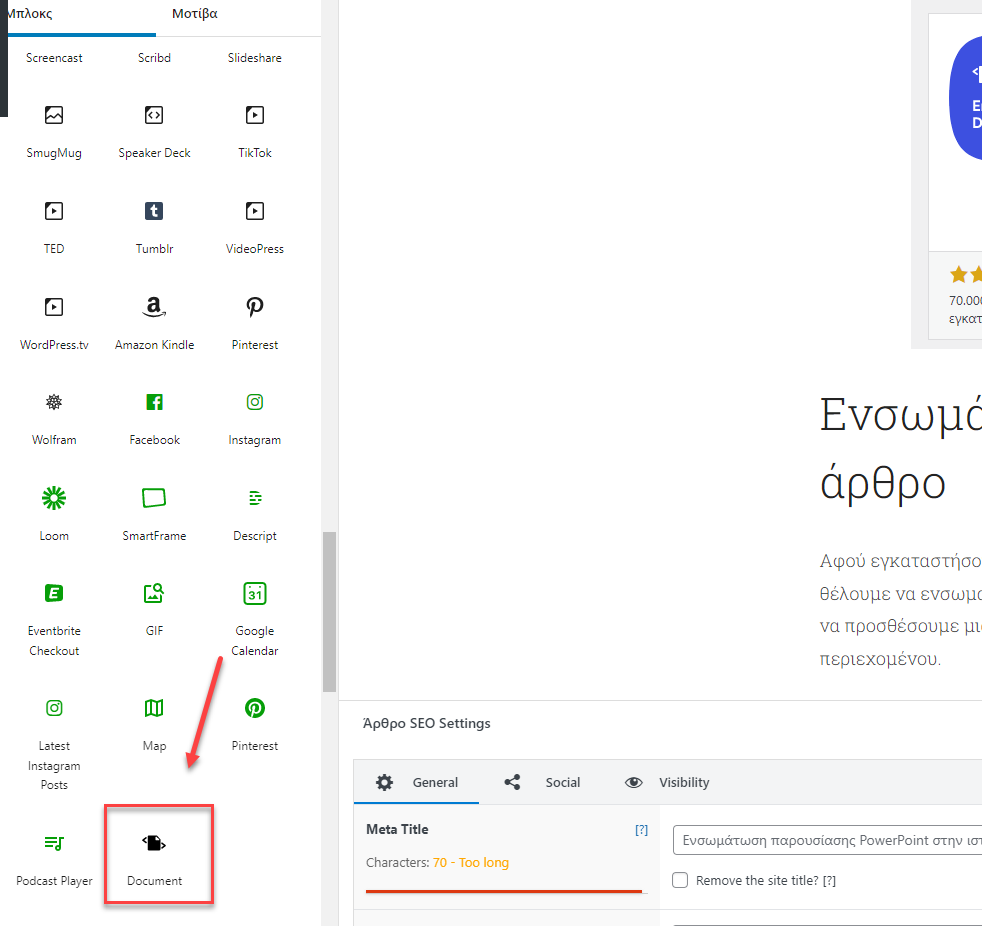Click the star rating on plugin card

965,274
